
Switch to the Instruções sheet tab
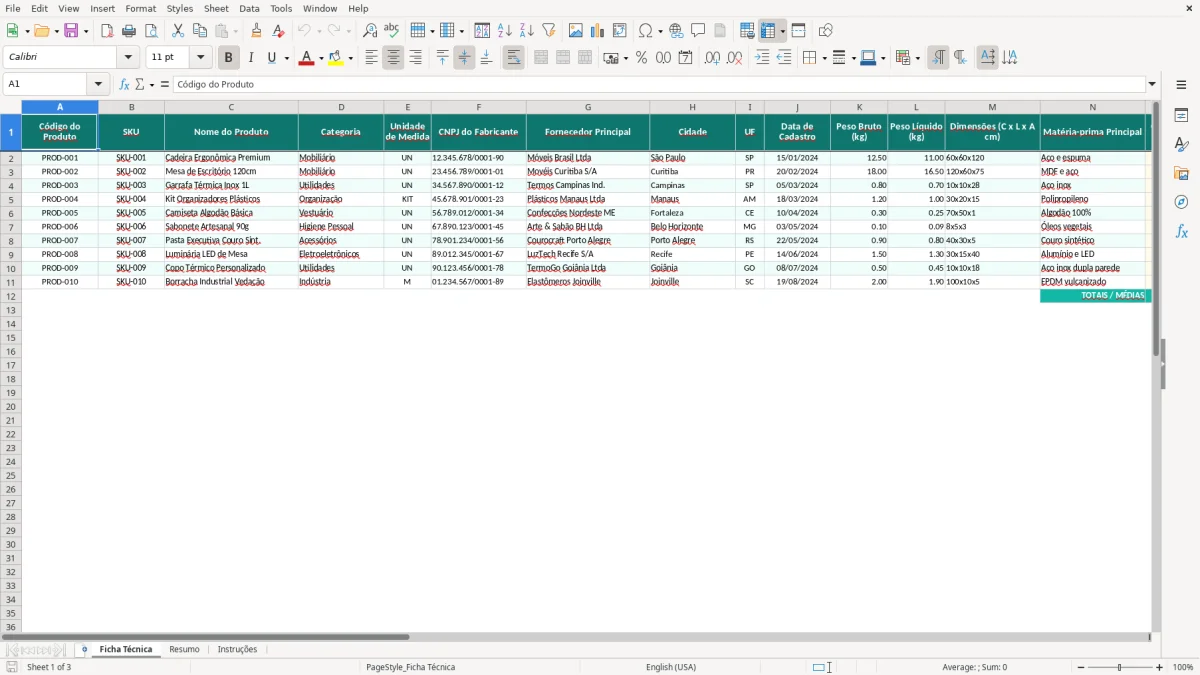point(237,650)
